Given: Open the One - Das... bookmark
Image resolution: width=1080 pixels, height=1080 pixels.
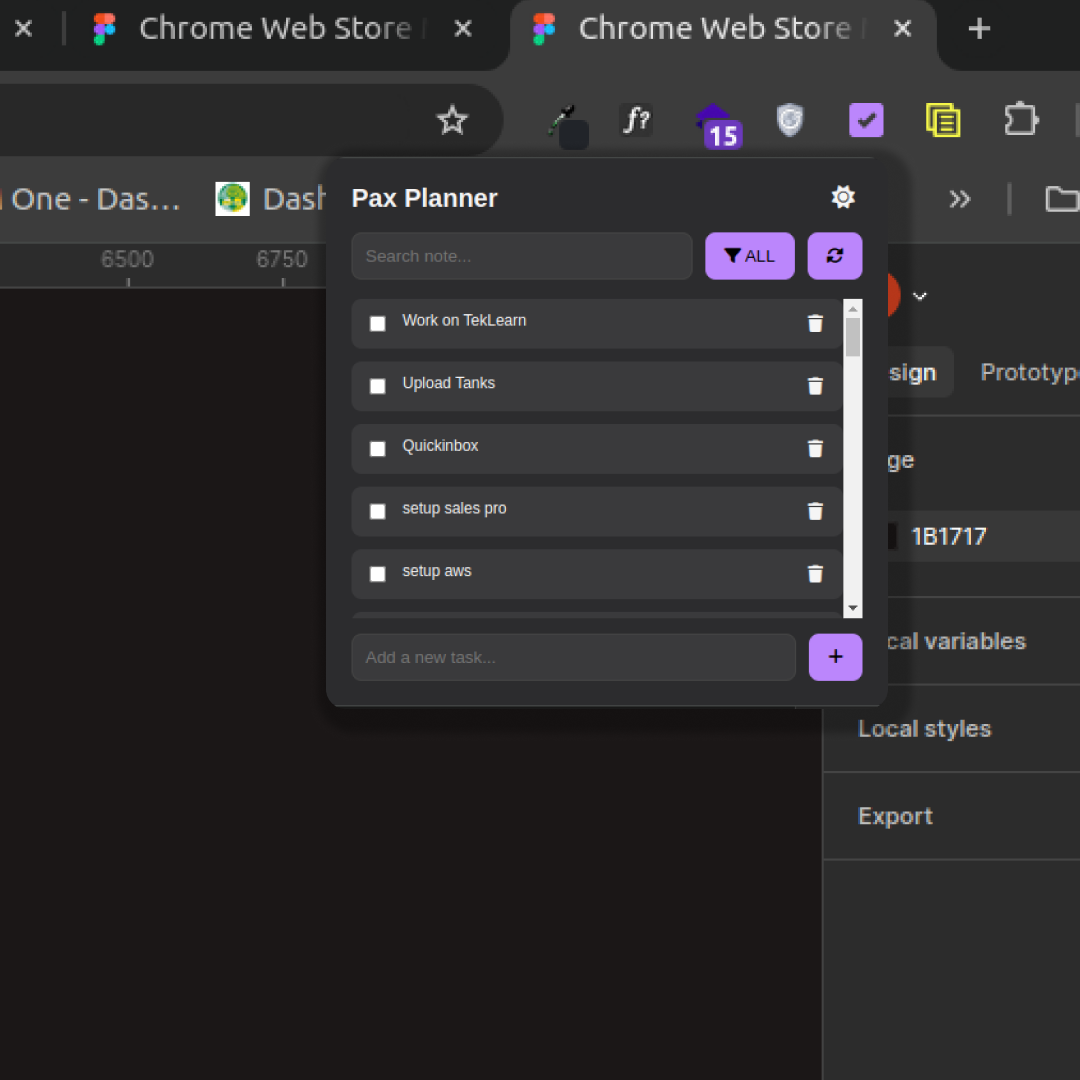Looking at the screenshot, I should pos(90,199).
